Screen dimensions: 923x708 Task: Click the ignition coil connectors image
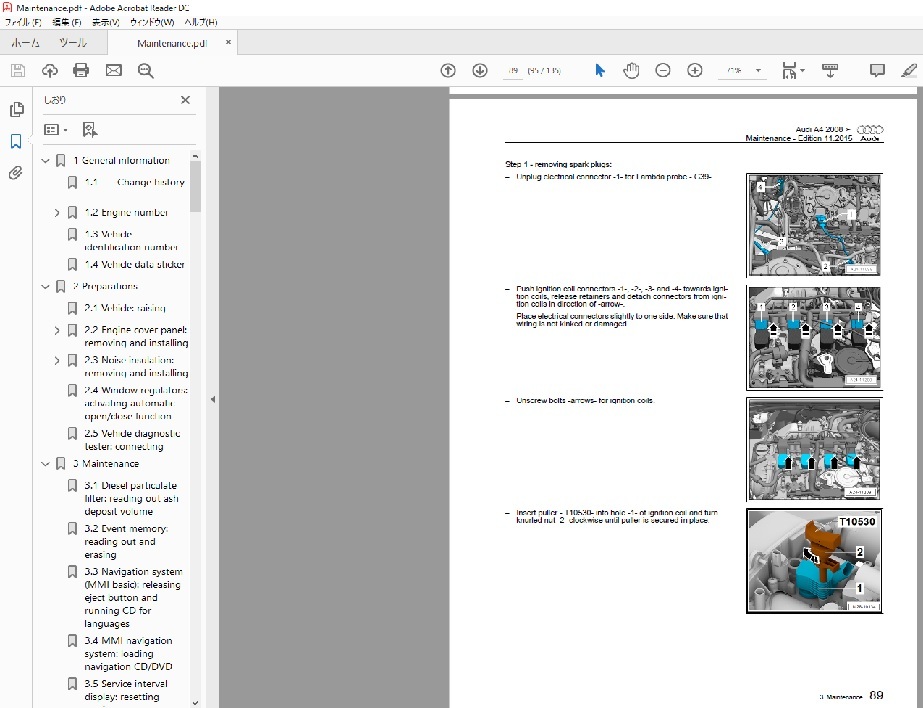814,338
